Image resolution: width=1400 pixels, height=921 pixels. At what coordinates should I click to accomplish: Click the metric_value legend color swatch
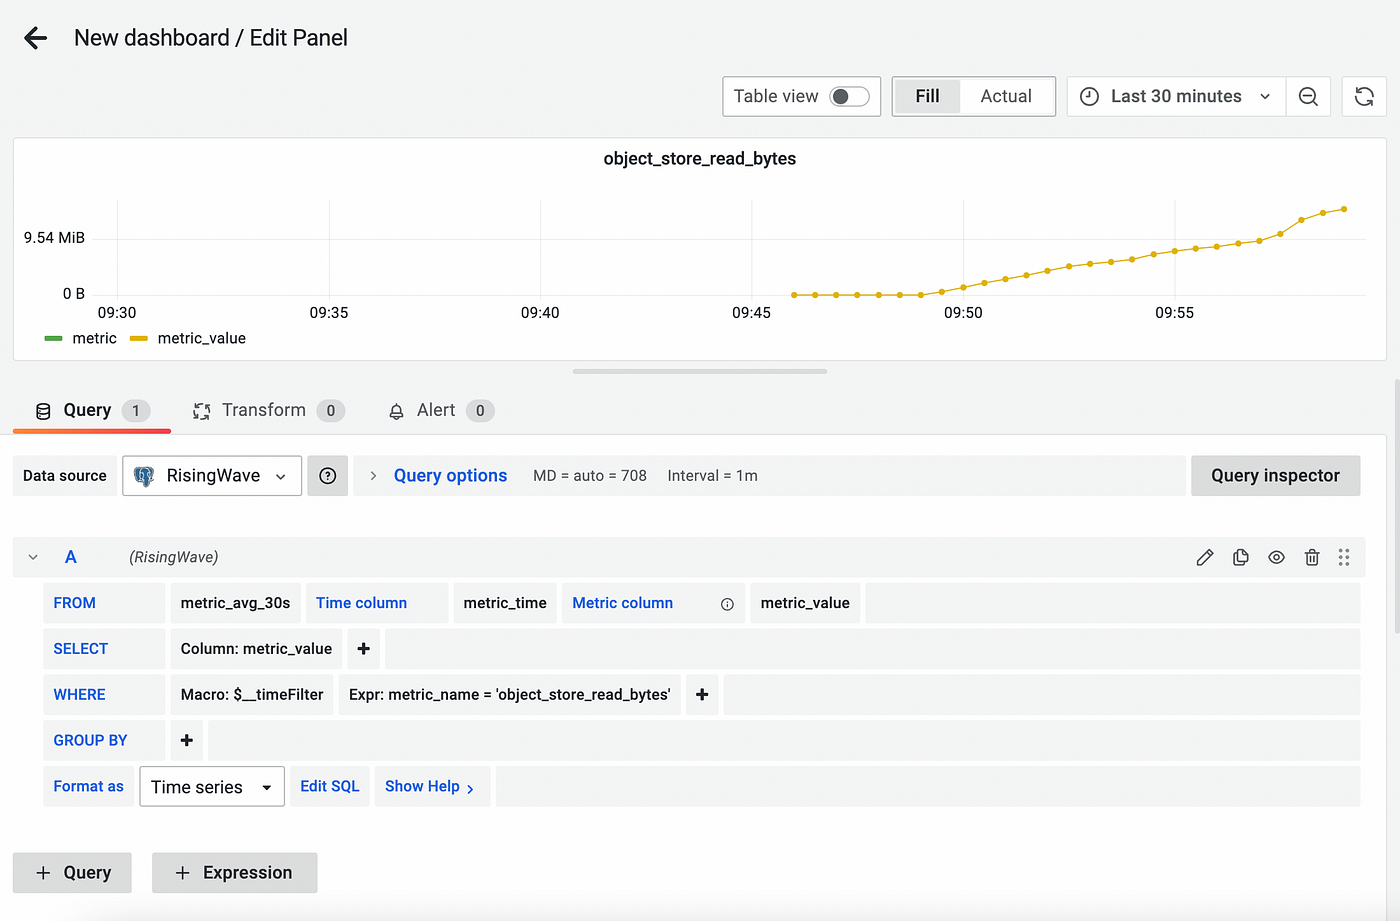pos(138,338)
